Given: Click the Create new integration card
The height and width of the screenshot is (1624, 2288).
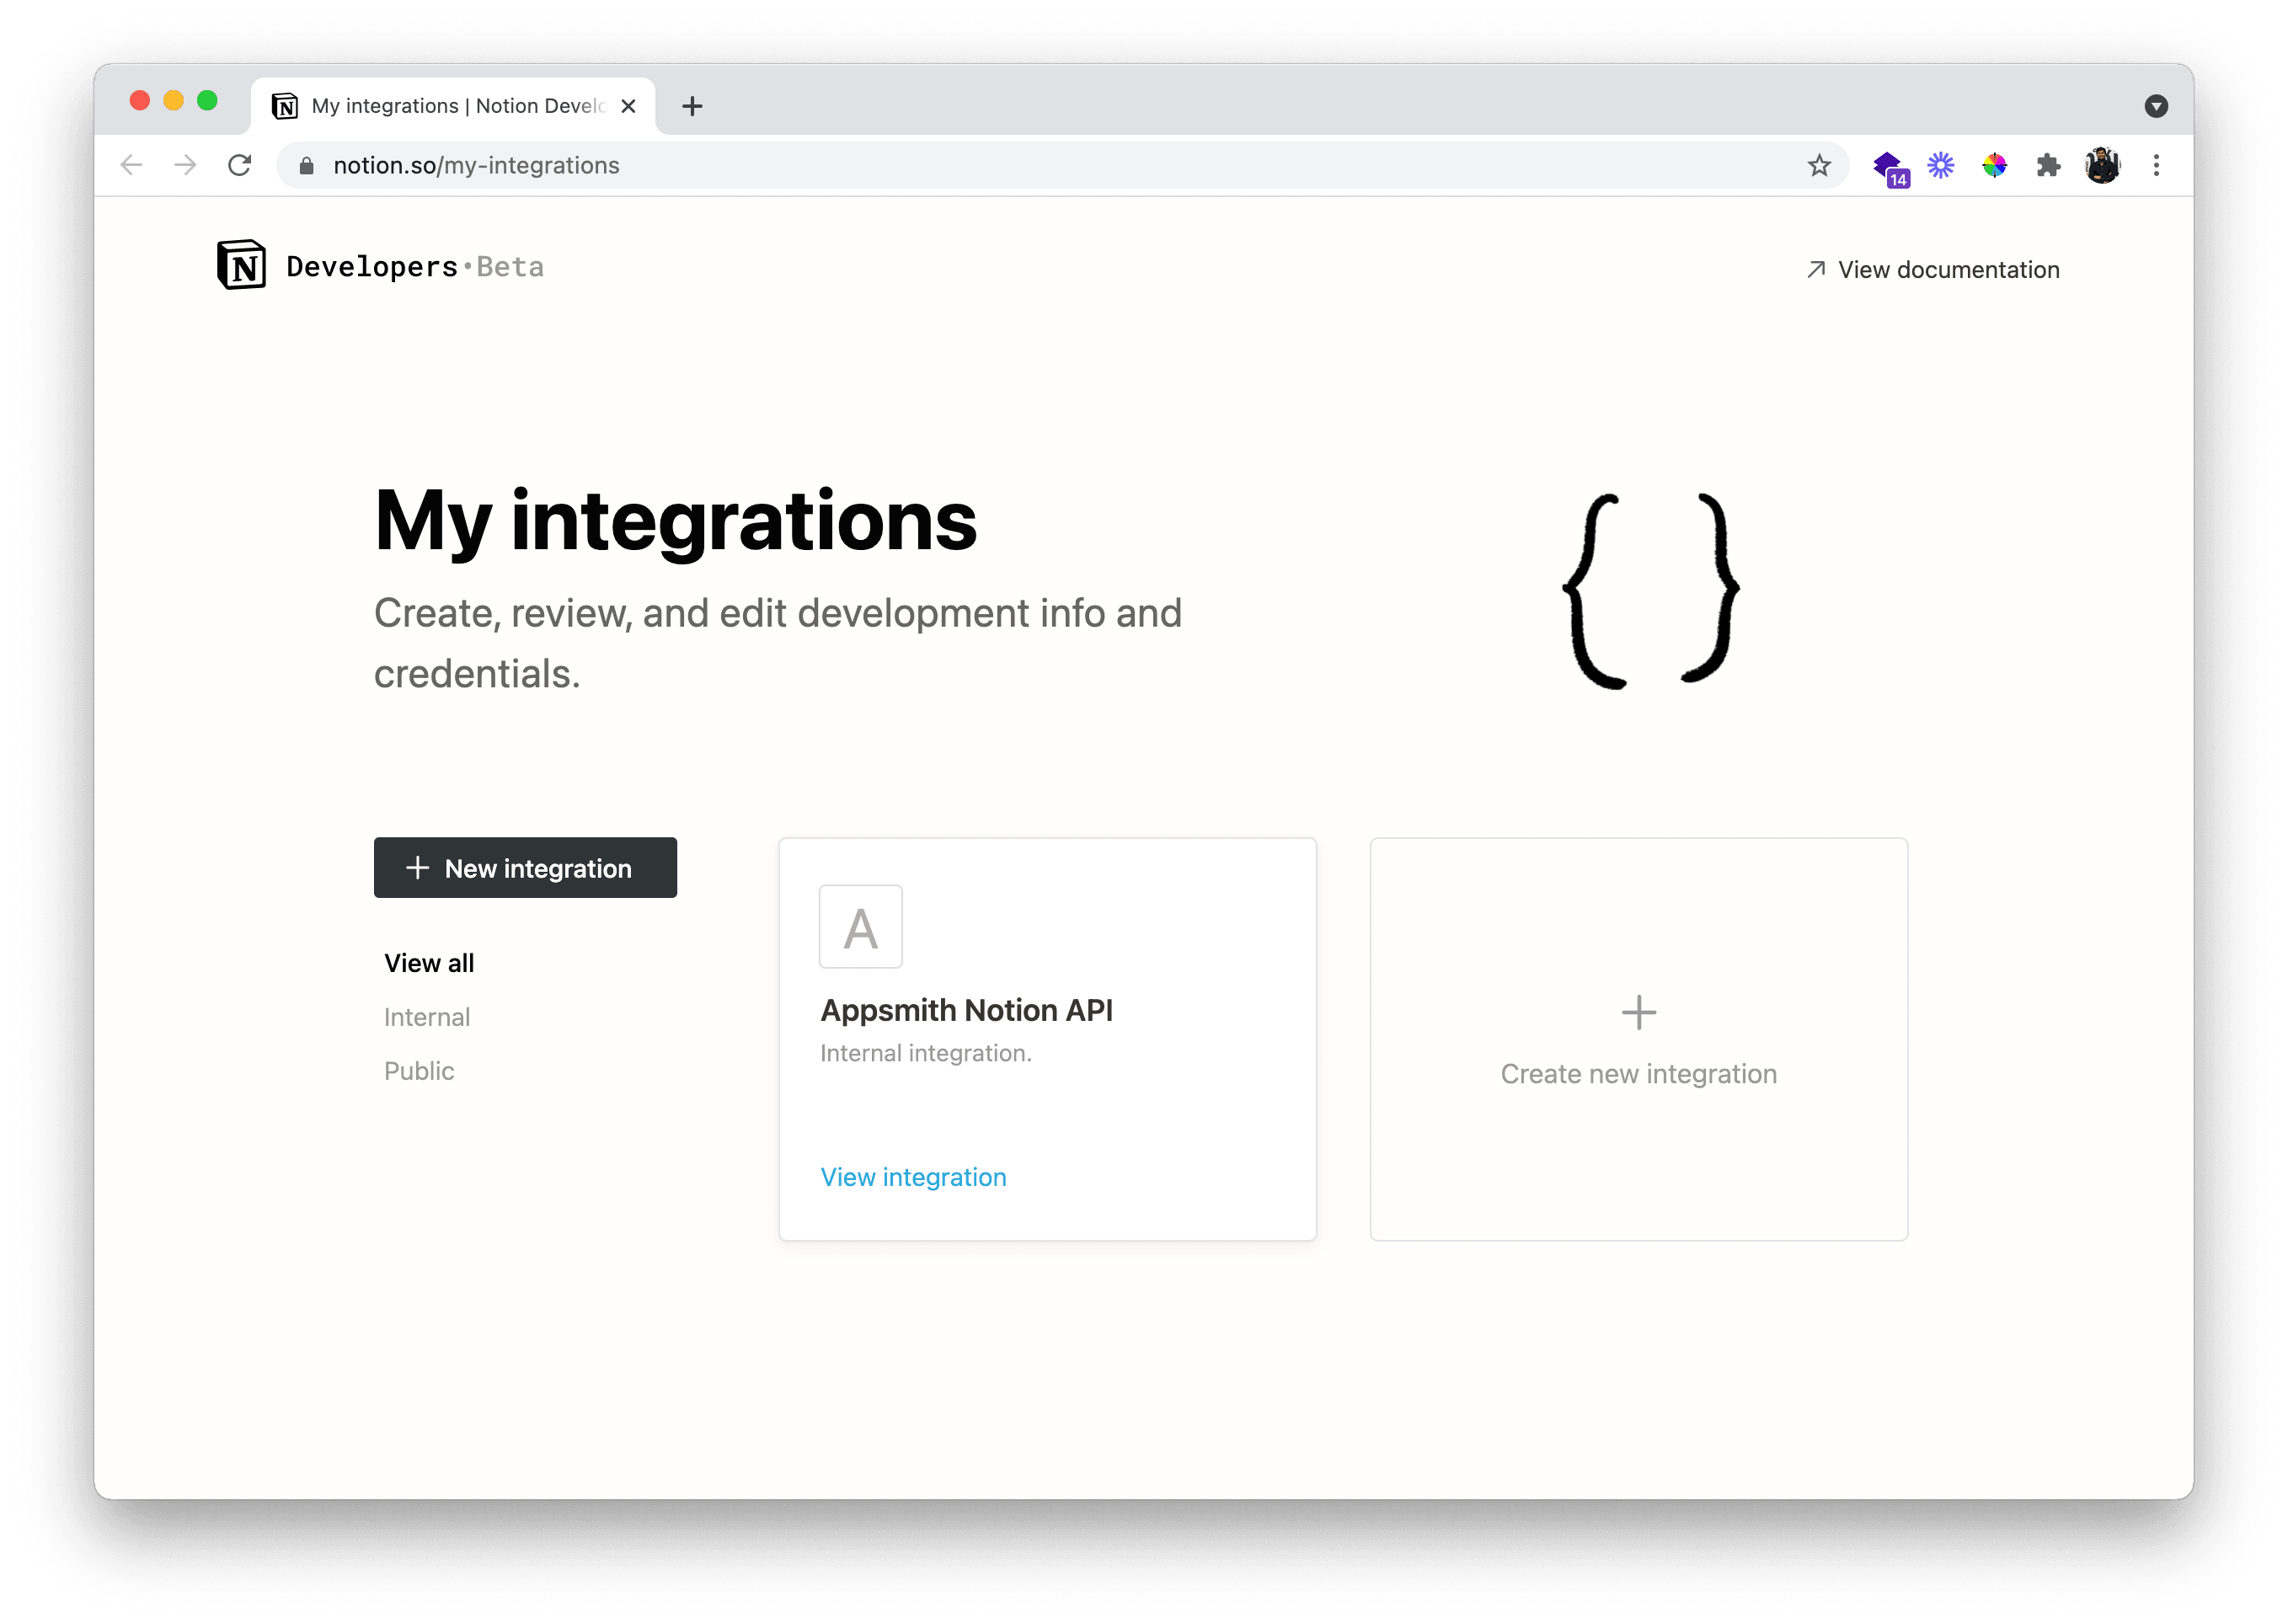Looking at the screenshot, I should (x=1638, y=1040).
